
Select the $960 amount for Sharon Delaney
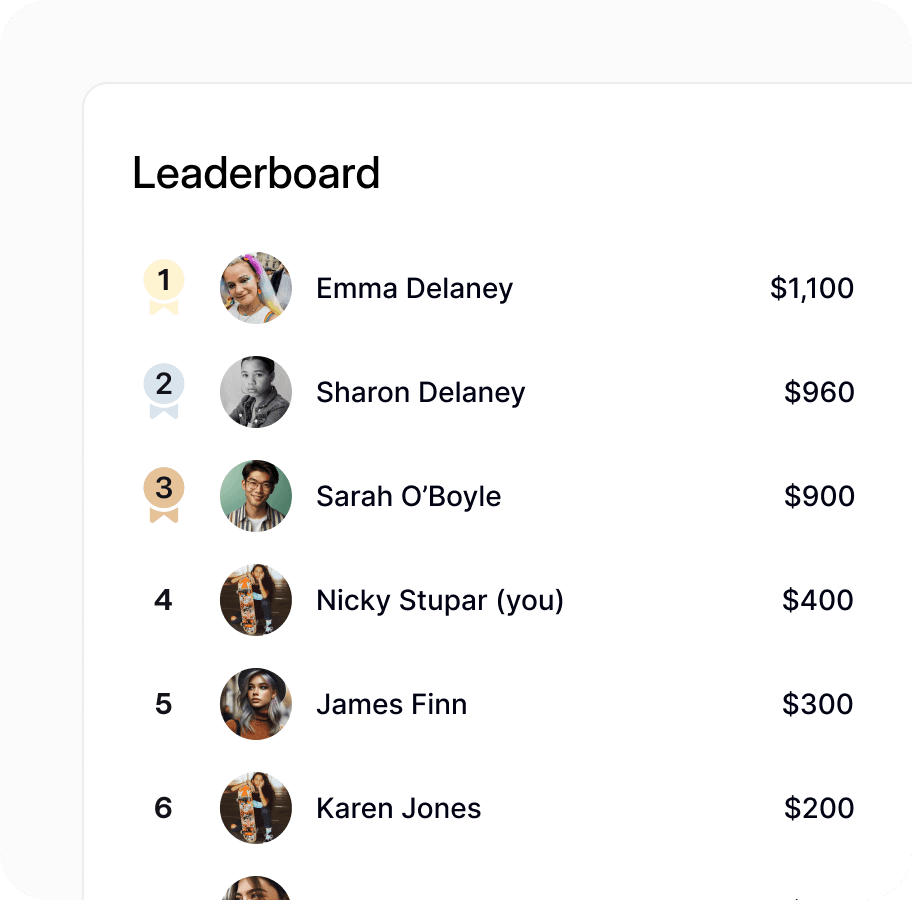[x=819, y=393]
